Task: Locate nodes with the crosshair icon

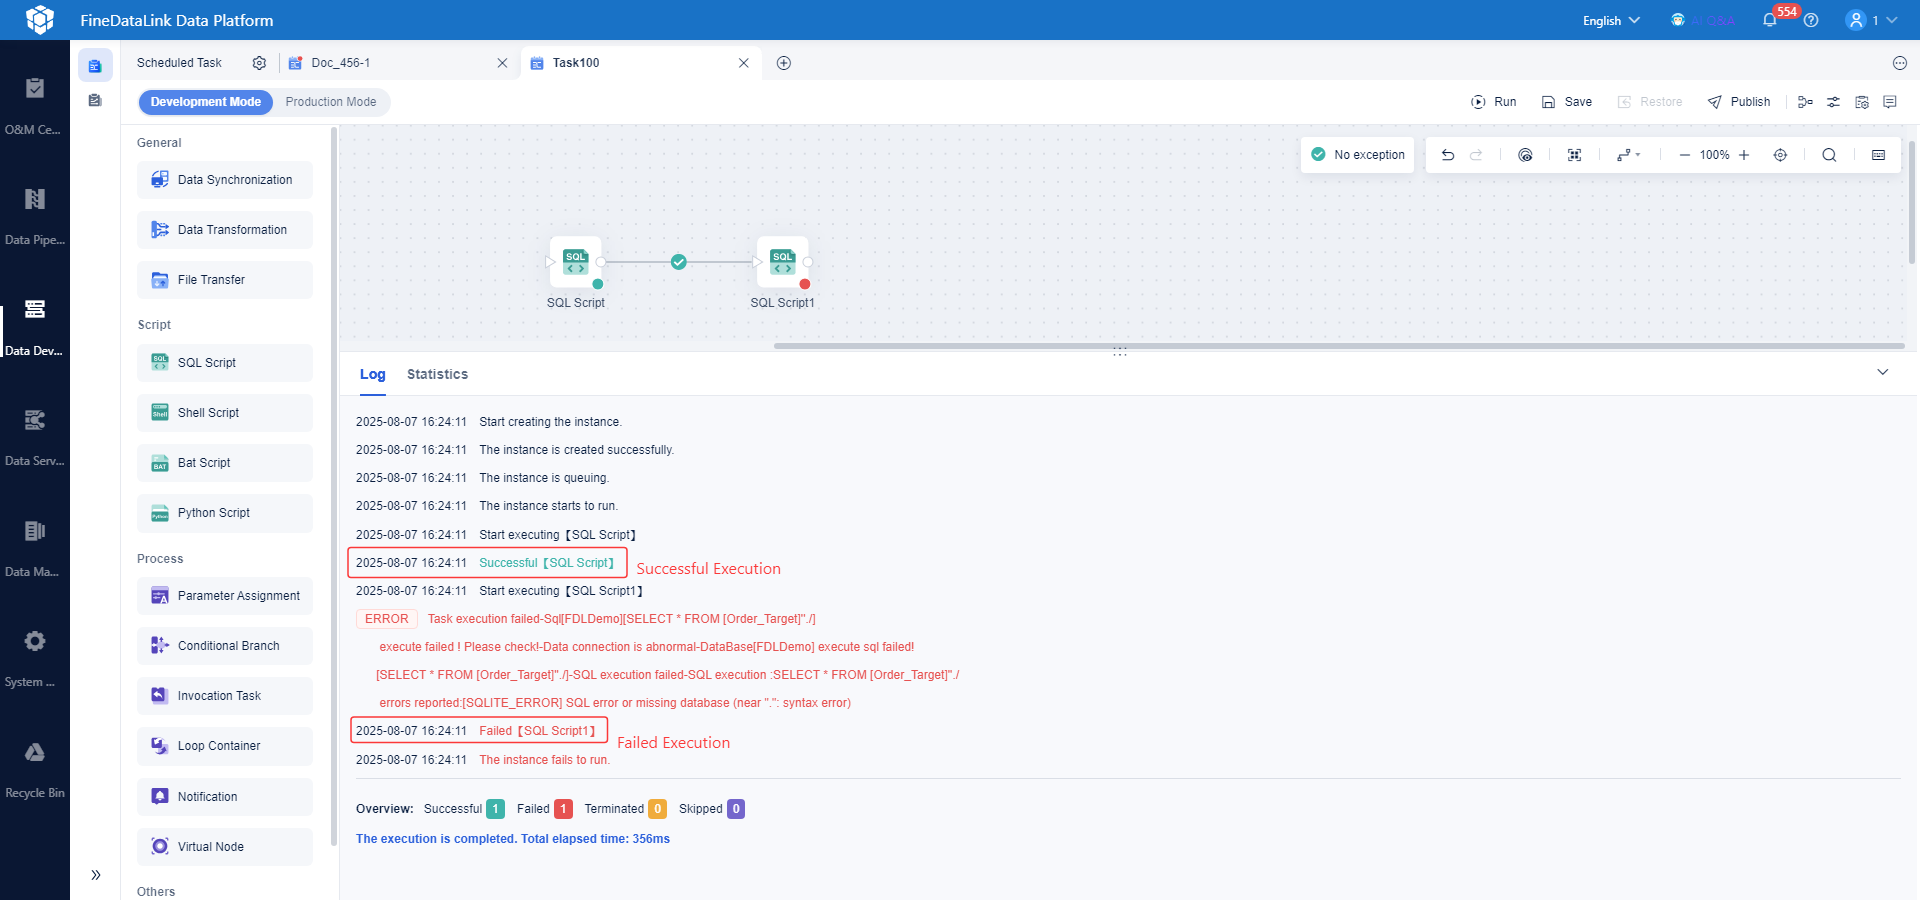Action: tap(1780, 155)
